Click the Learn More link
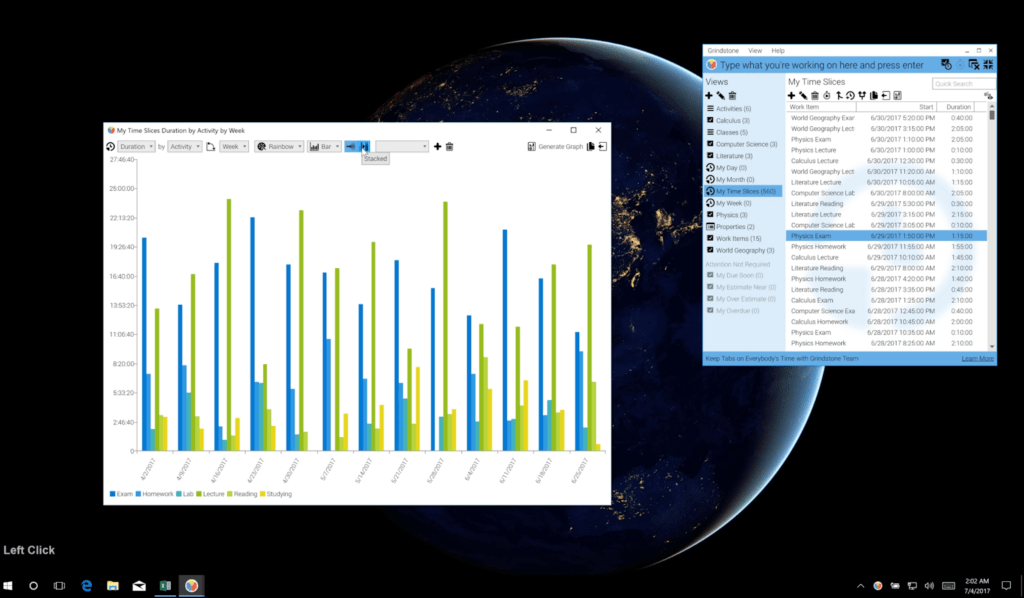This screenshot has width=1024, height=598. click(976, 357)
